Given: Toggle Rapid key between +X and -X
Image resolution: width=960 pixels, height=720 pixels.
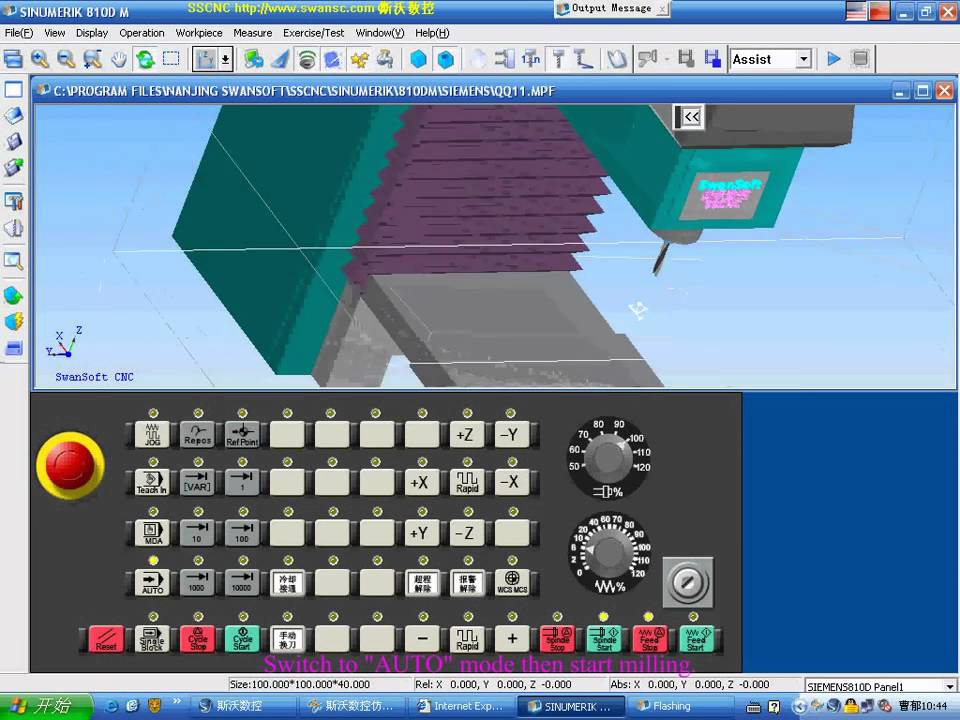Looking at the screenshot, I should click(467, 482).
